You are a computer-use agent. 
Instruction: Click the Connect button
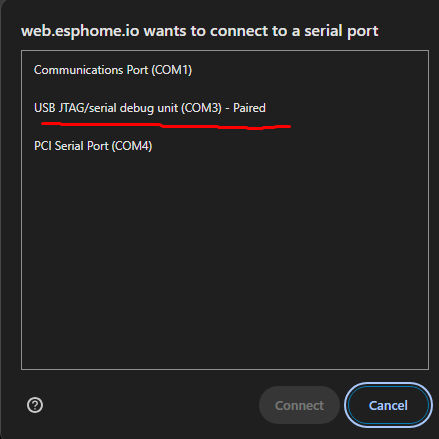pyautogui.click(x=299, y=405)
